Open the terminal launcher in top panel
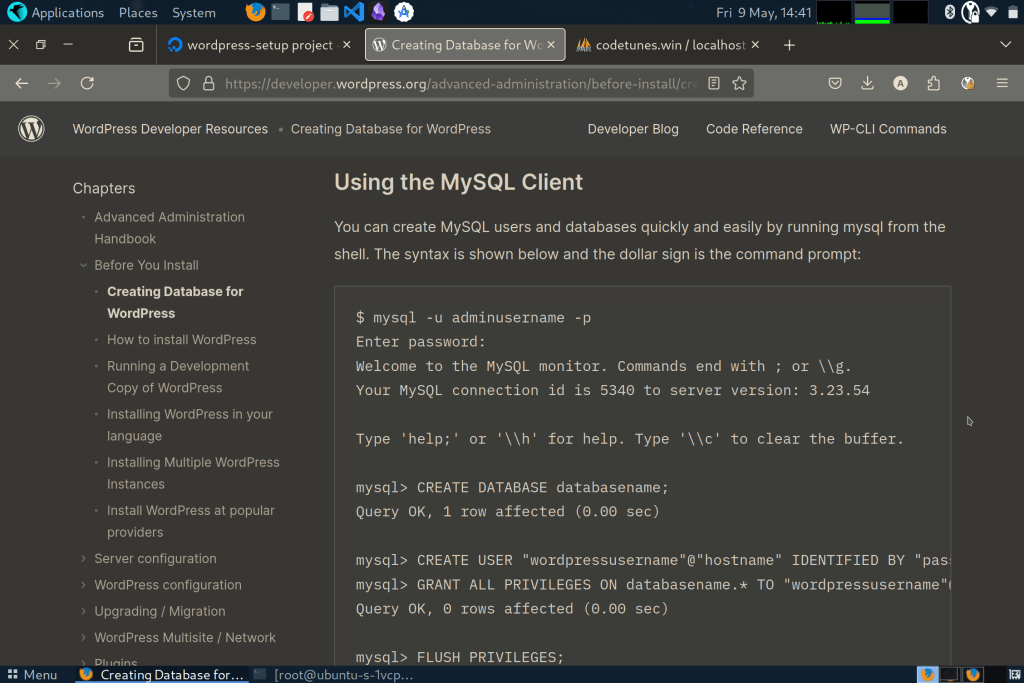This screenshot has width=1024, height=683. point(280,12)
